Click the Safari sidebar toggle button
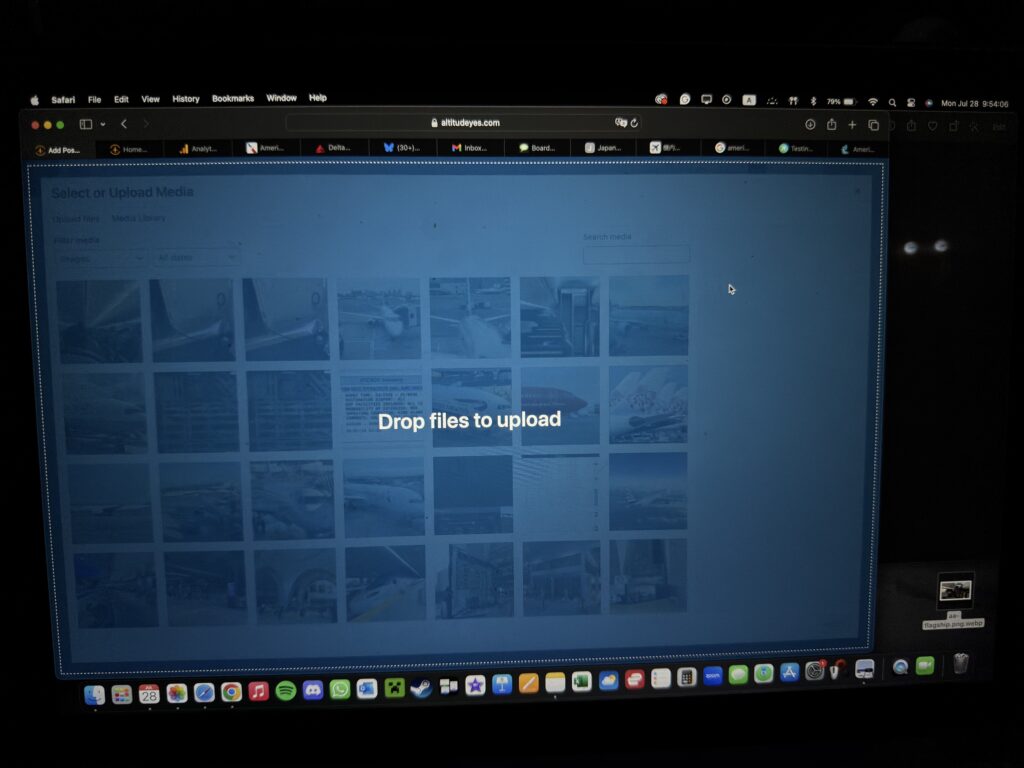Image resolution: width=1024 pixels, height=768 pixels. (86, 124)
